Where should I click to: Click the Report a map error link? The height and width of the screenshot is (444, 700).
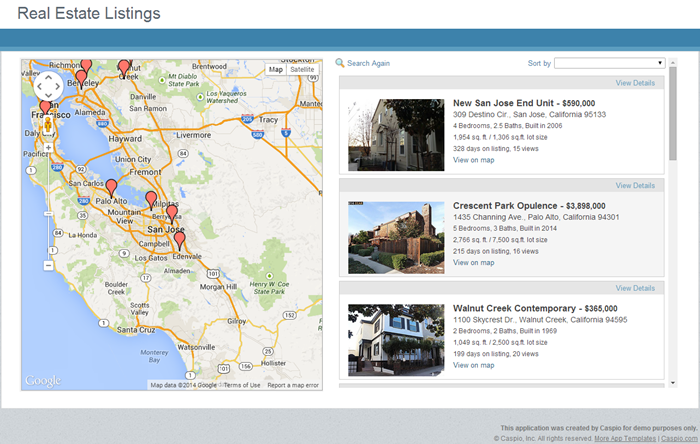coord(293,385)
